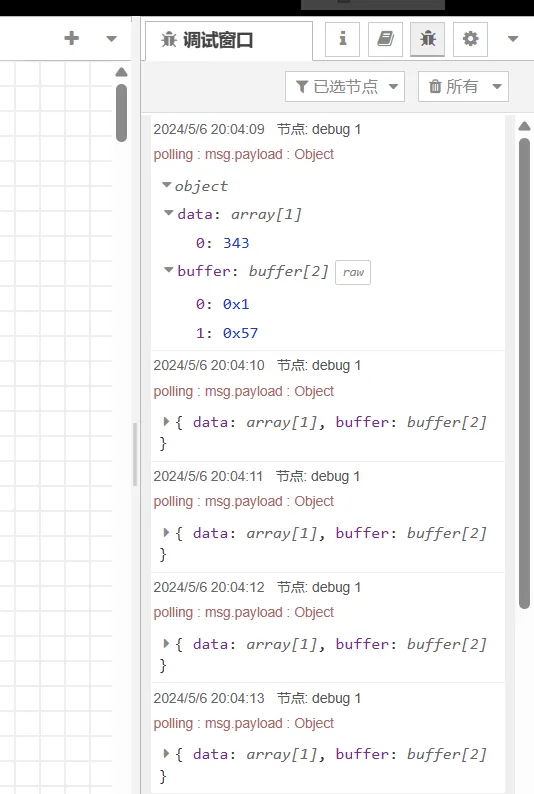Toggle buffer display with raw button
This screenshot has height=794, width=534.
click(353, 272)
